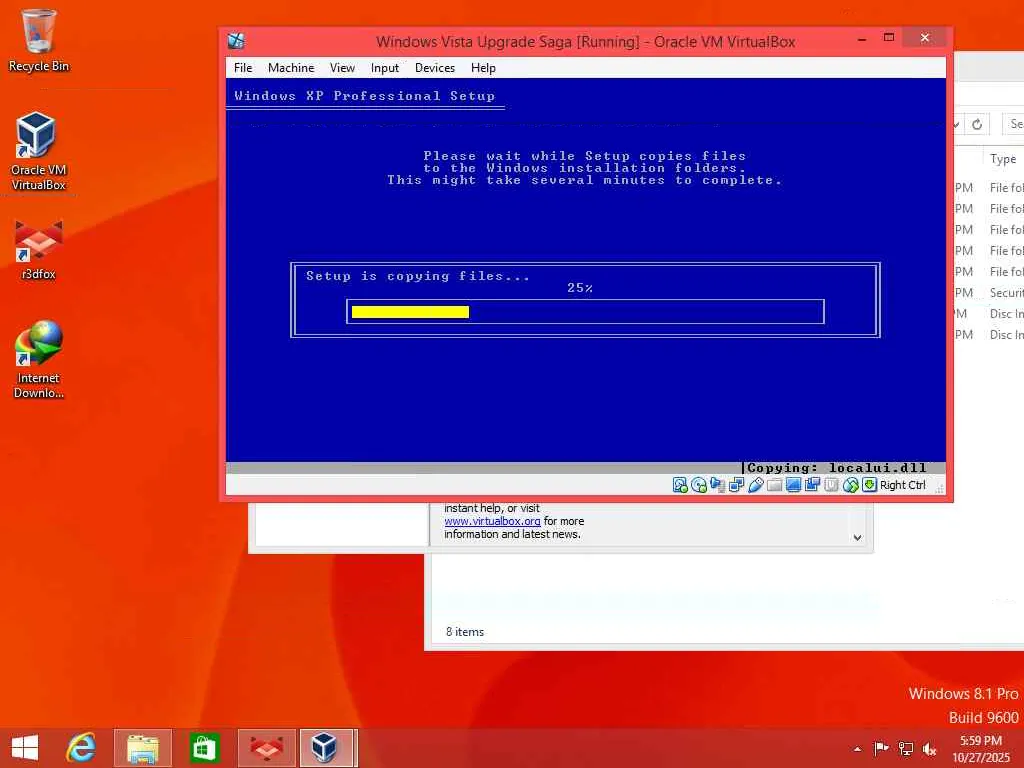
Task: Select the Internet Download Manager desktop shortcut
Action: click(39, 359)
